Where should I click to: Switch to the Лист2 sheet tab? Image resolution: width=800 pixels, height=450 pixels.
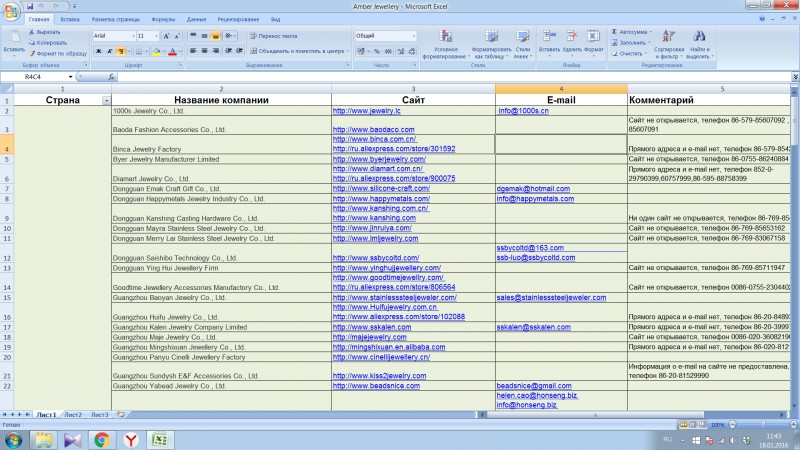(73, 414)
